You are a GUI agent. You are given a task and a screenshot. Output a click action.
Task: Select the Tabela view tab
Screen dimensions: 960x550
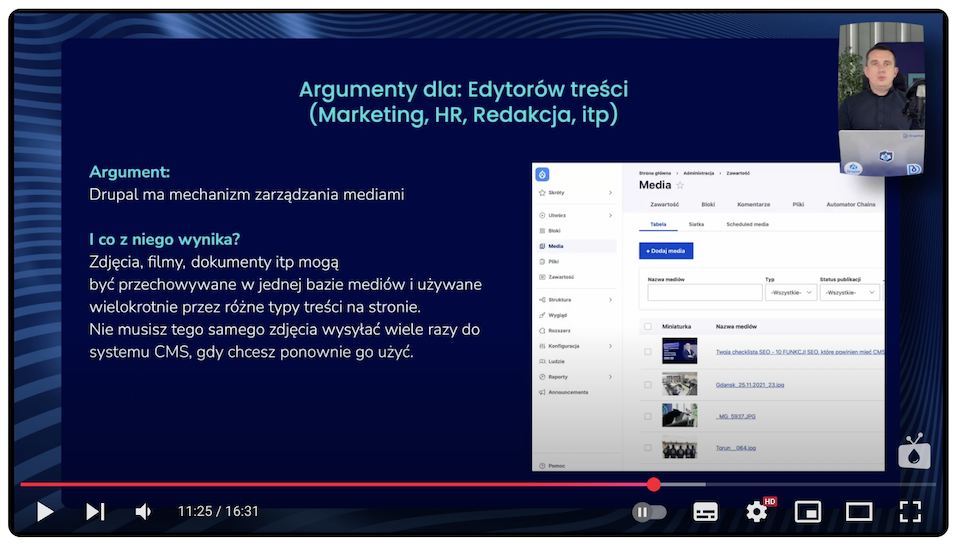(x=658, y=225)
